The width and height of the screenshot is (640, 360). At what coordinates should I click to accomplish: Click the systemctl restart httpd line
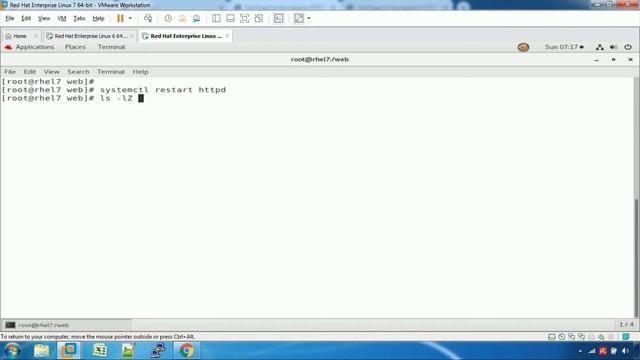coord(113,90)
